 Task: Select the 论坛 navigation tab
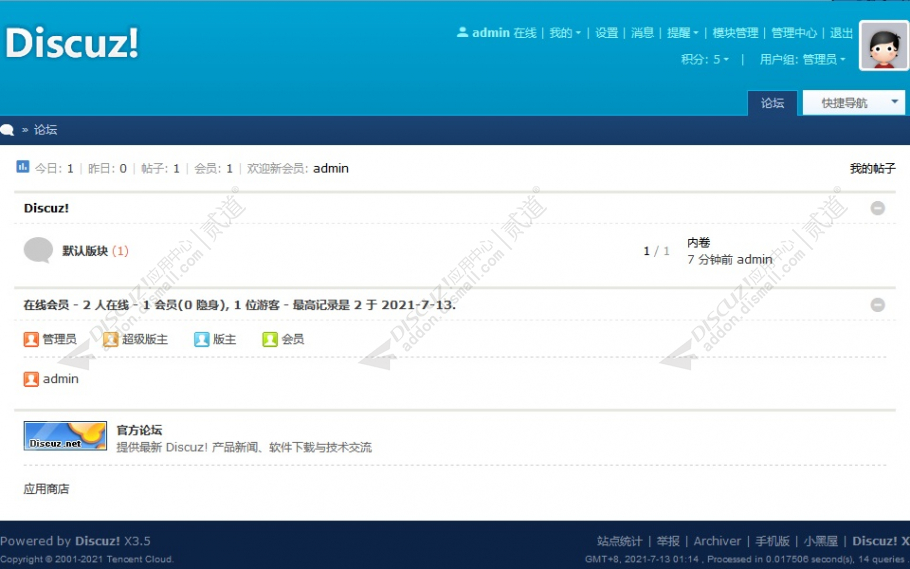point(772,103)
